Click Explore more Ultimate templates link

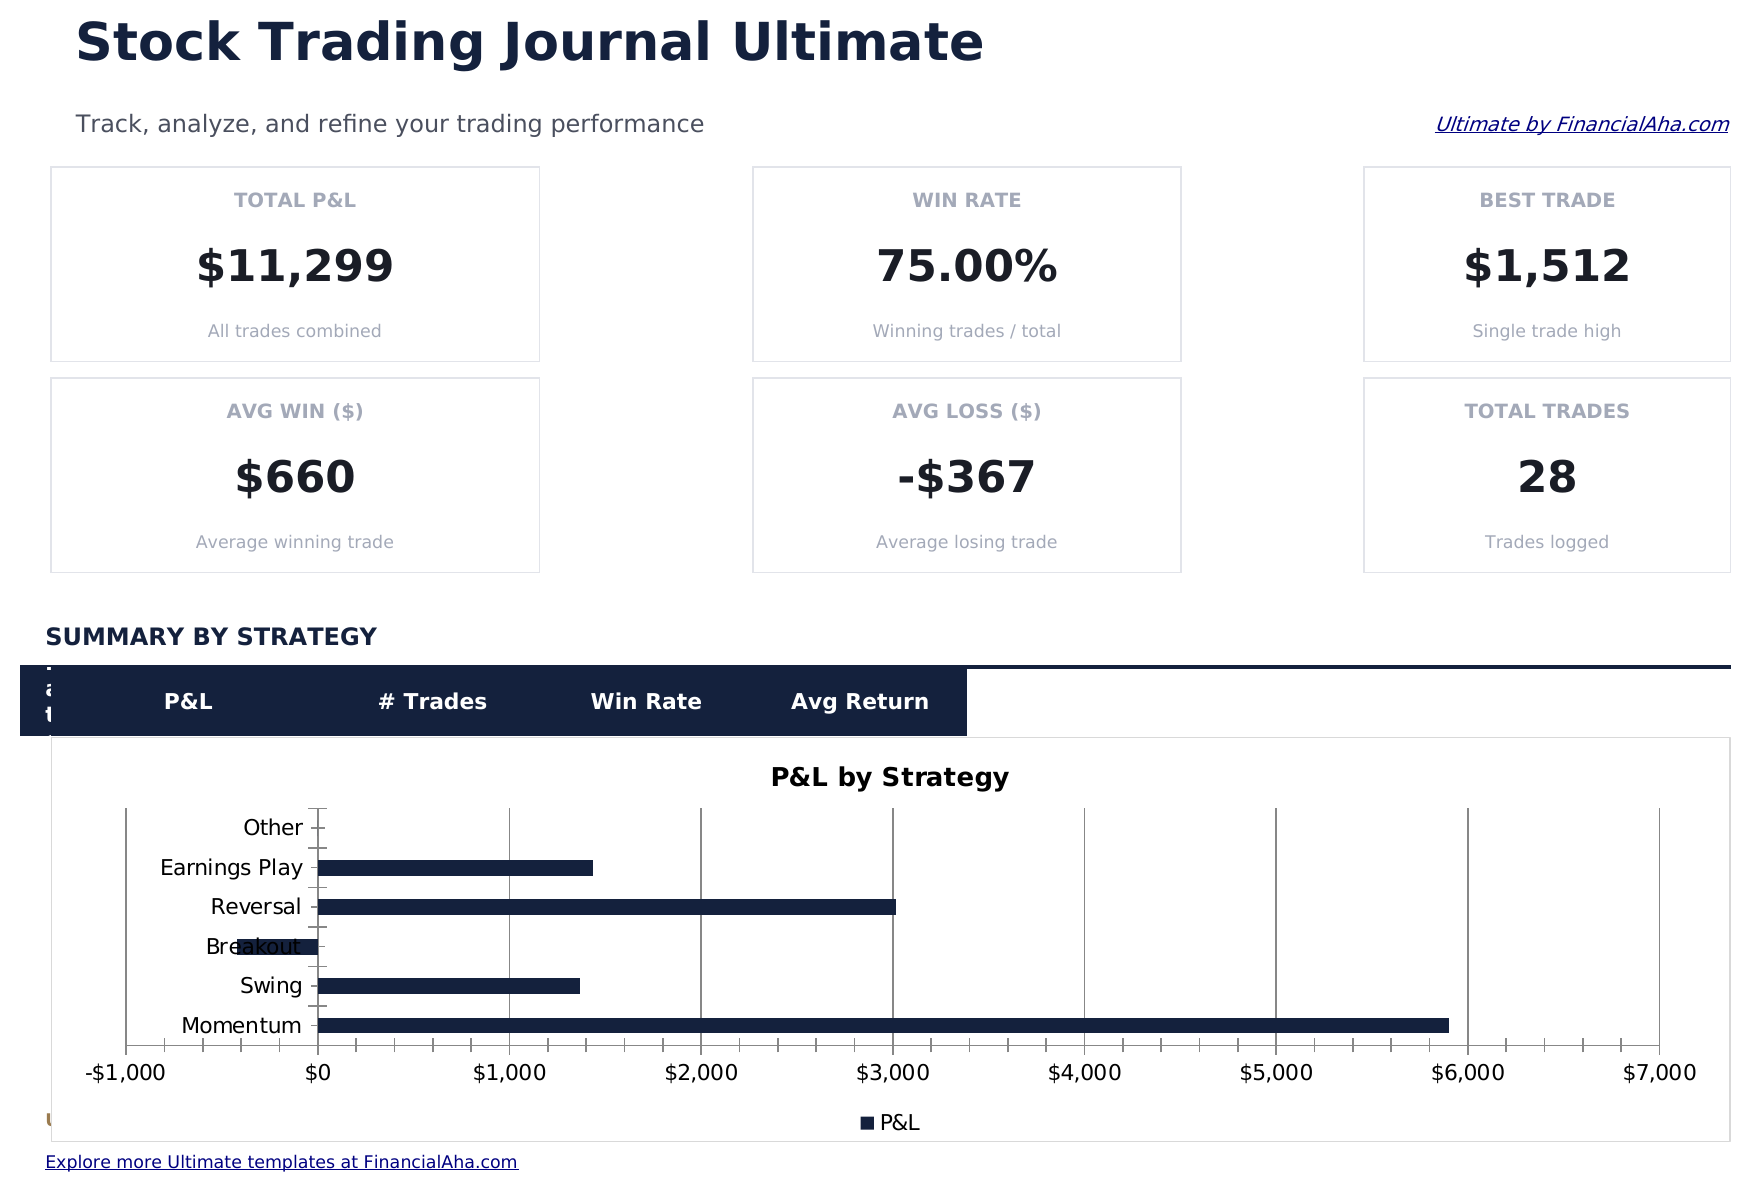(x=281, y=1162)
